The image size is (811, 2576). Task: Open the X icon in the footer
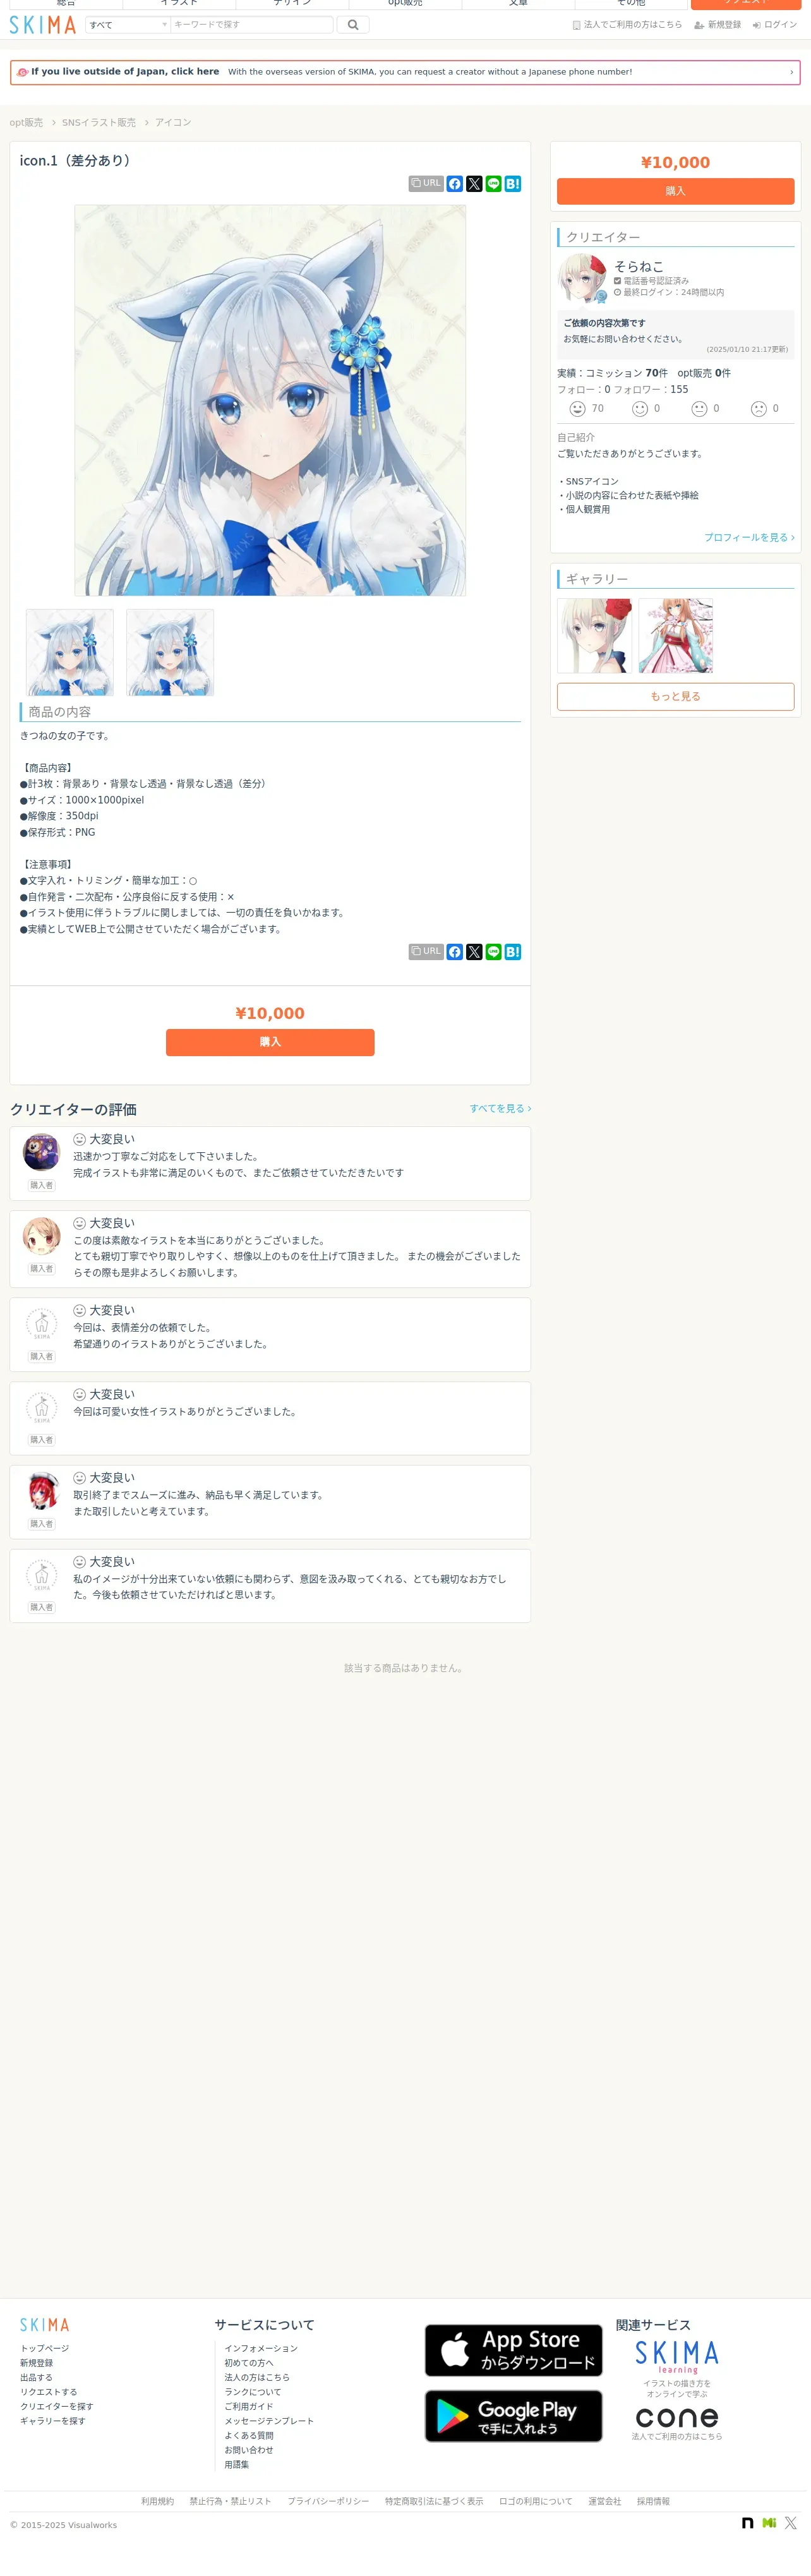click(791, 2523)
